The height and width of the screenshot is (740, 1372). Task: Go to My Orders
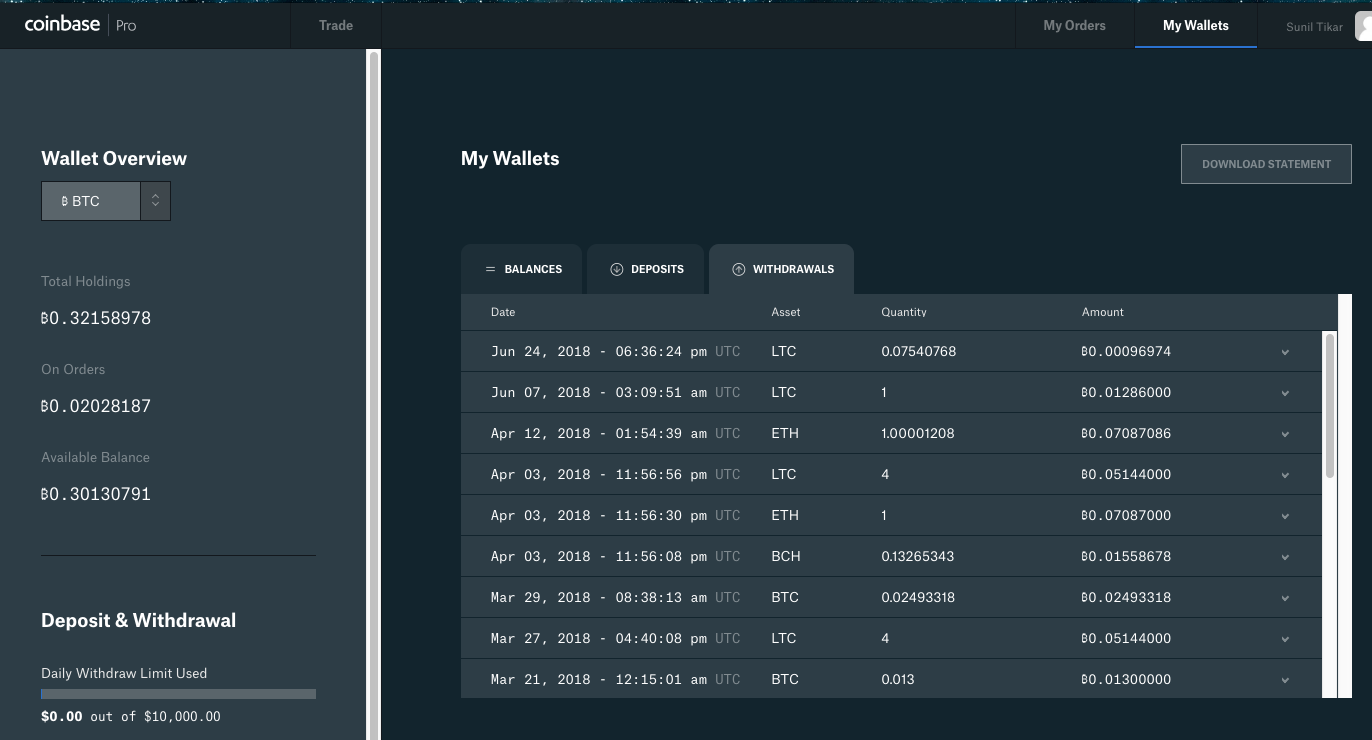coord(1074,25)
